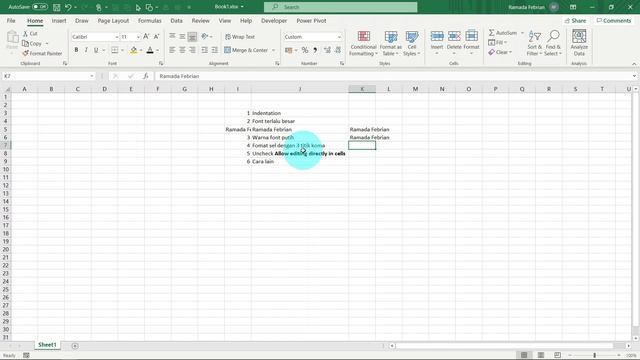Open Cell Styles gallery
The image size is (640, 360).
411,43
